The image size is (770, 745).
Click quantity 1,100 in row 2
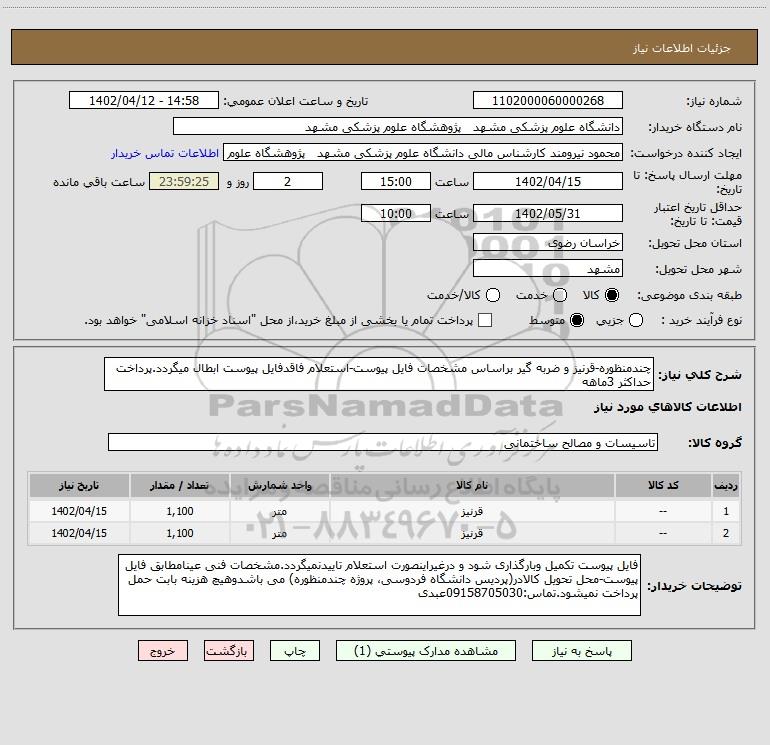pyautogui.click(x=180, y=533)
